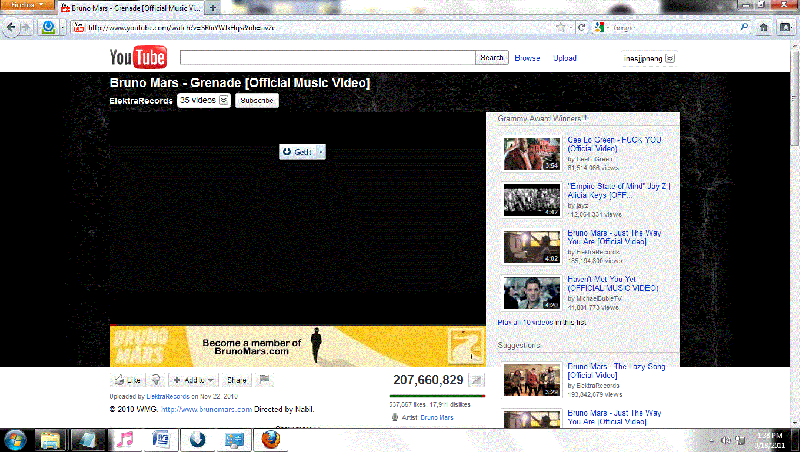
Task: Expand the username account dropdown
Action: tap(670, 58)
